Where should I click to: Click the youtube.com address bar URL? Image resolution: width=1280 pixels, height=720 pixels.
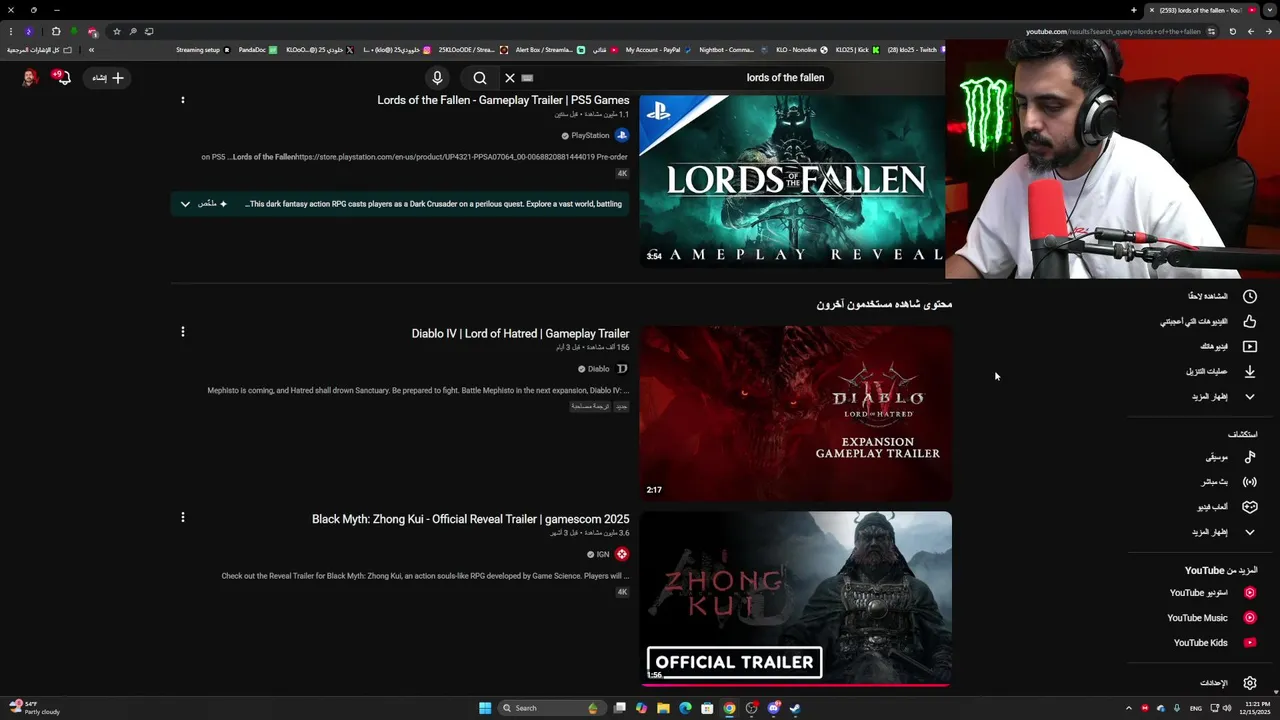(x=1113, y=32)
